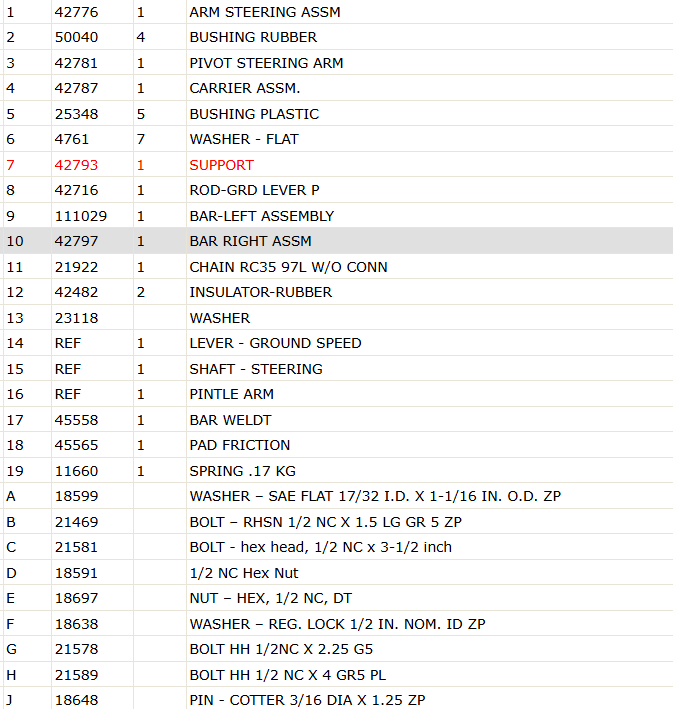Select the ROD-GRD LEVER P row

(x=336, y=190)
